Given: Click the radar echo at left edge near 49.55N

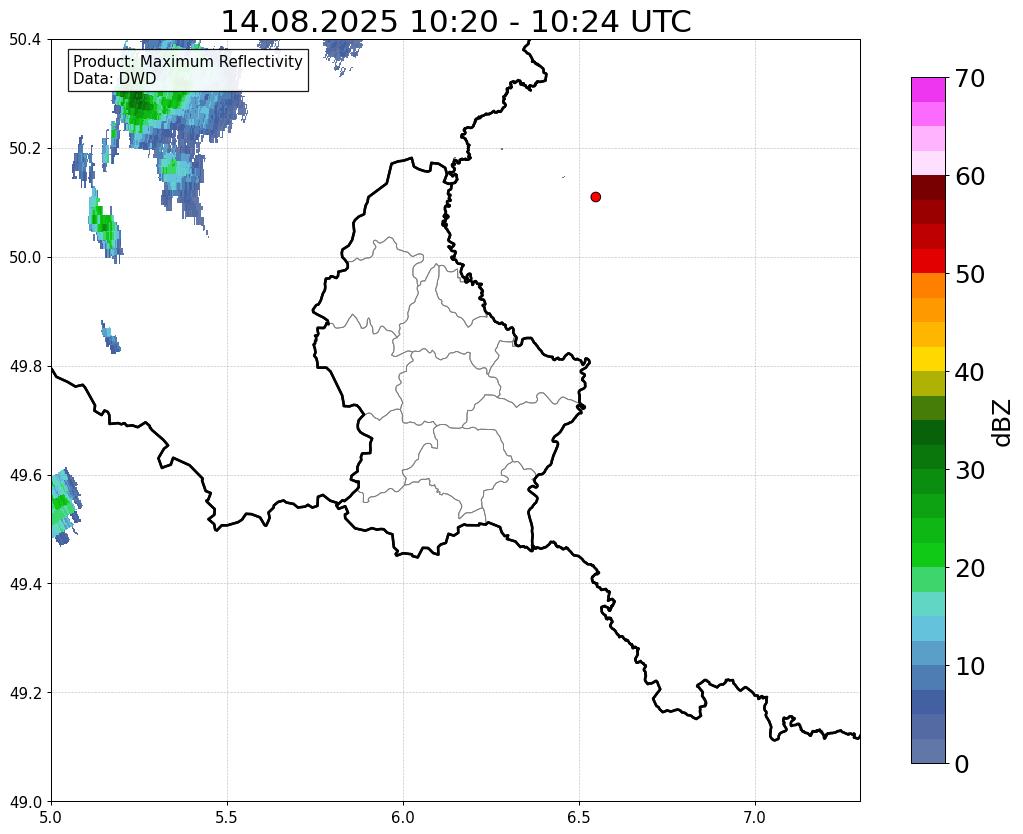Looking at the screenshot, I should coord(65,506).
